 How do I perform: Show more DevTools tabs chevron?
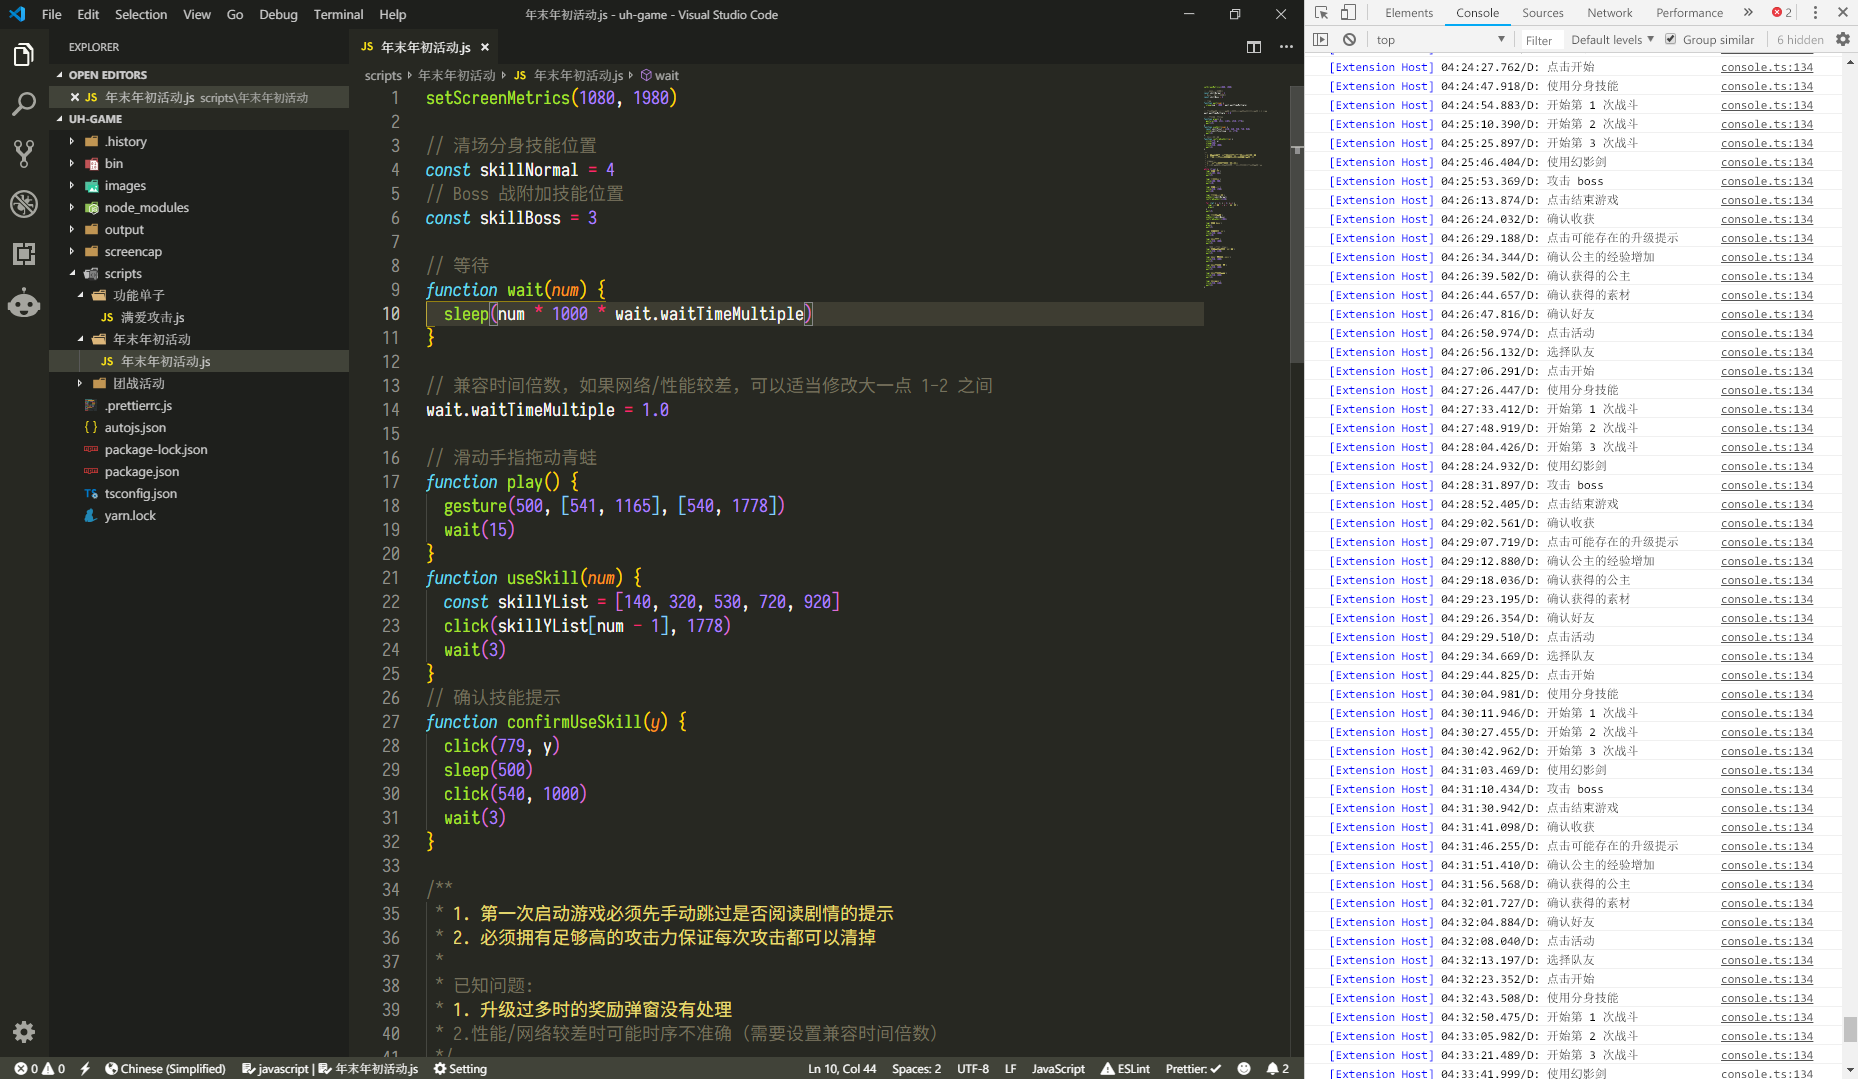pos(1748,13)
